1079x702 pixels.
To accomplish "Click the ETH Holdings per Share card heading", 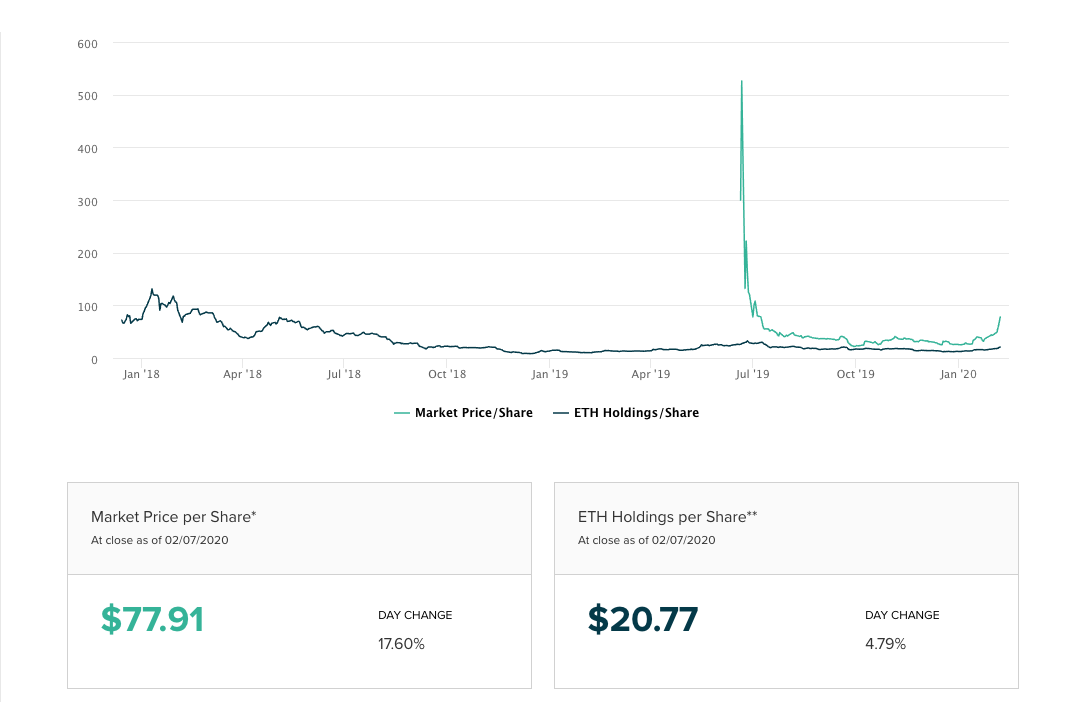I will coord(667,517).
